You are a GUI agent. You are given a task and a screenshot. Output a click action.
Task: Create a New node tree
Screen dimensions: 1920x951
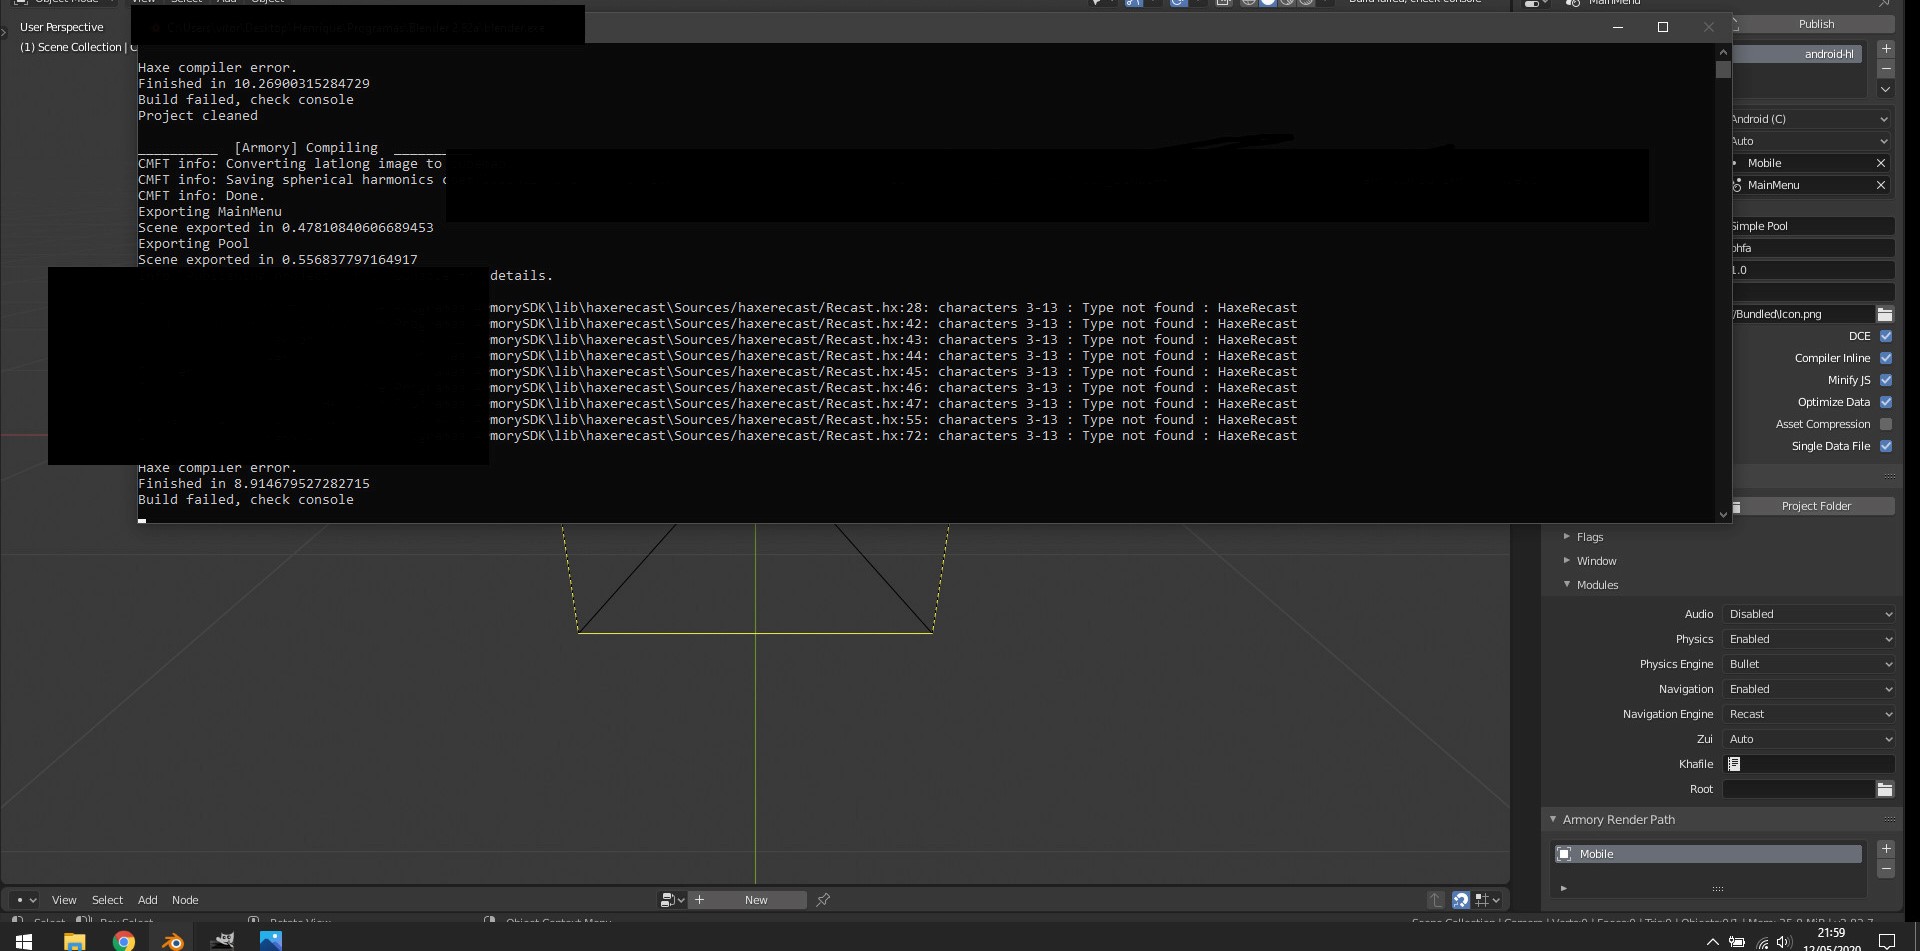(x=748, y=900)
